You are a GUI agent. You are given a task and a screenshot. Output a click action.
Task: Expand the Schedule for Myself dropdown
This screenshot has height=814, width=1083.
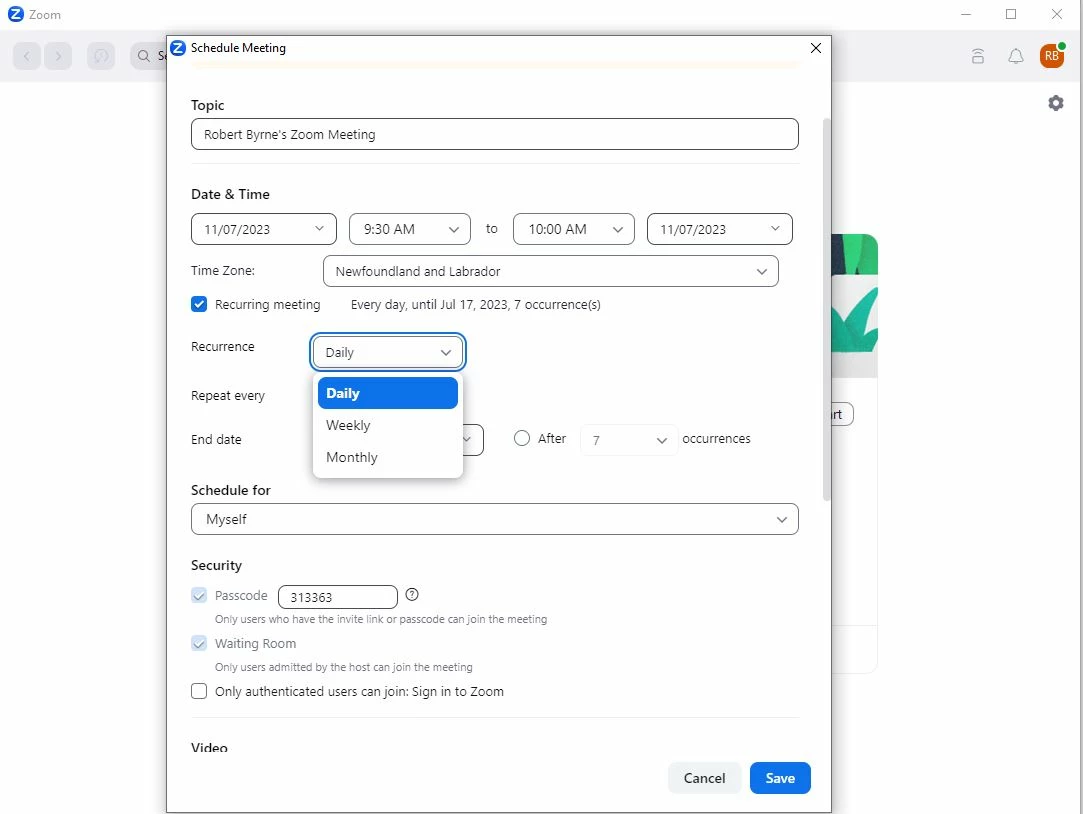pyautogui.click(x=495, y=519)
